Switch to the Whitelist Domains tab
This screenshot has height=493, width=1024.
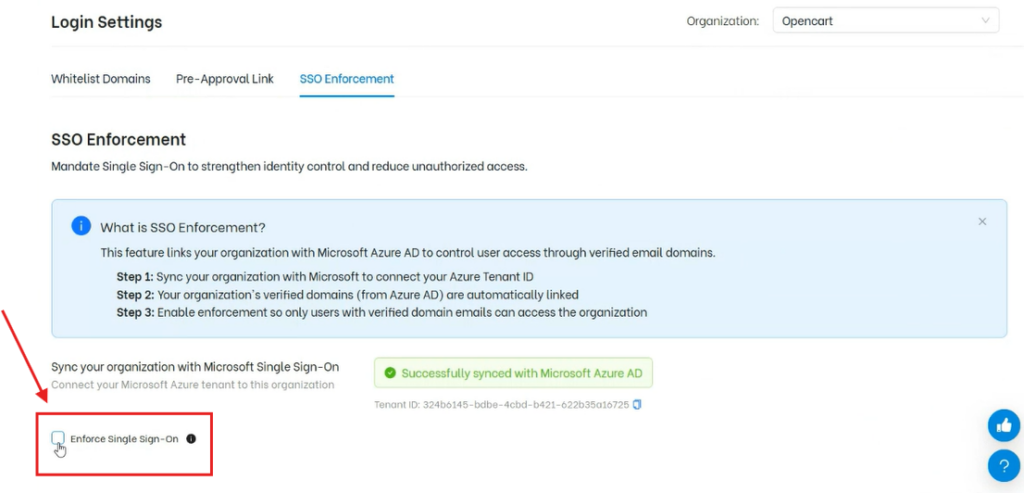click(x=101, y=79)
